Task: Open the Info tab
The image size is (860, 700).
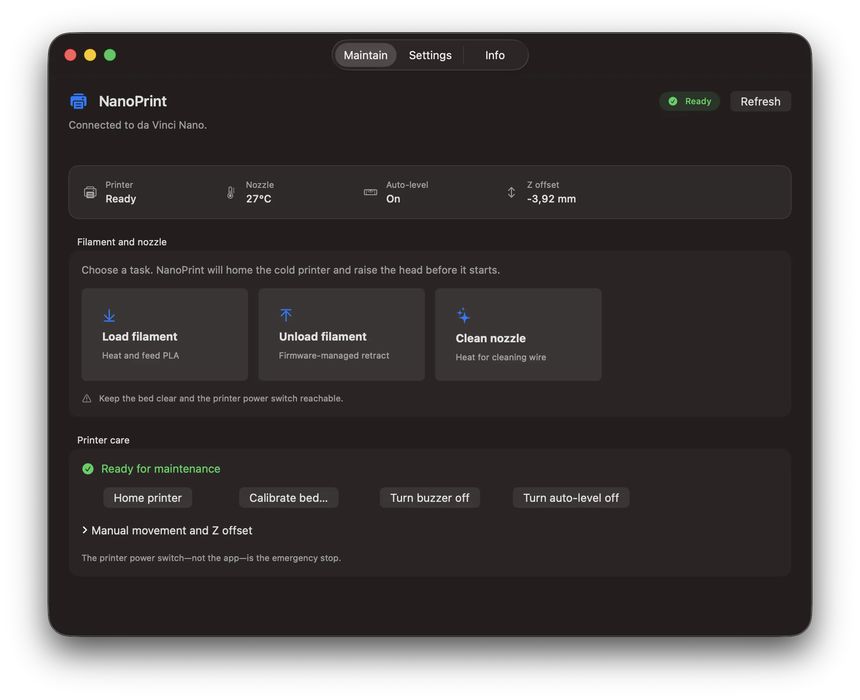Action: pos(495,55)
